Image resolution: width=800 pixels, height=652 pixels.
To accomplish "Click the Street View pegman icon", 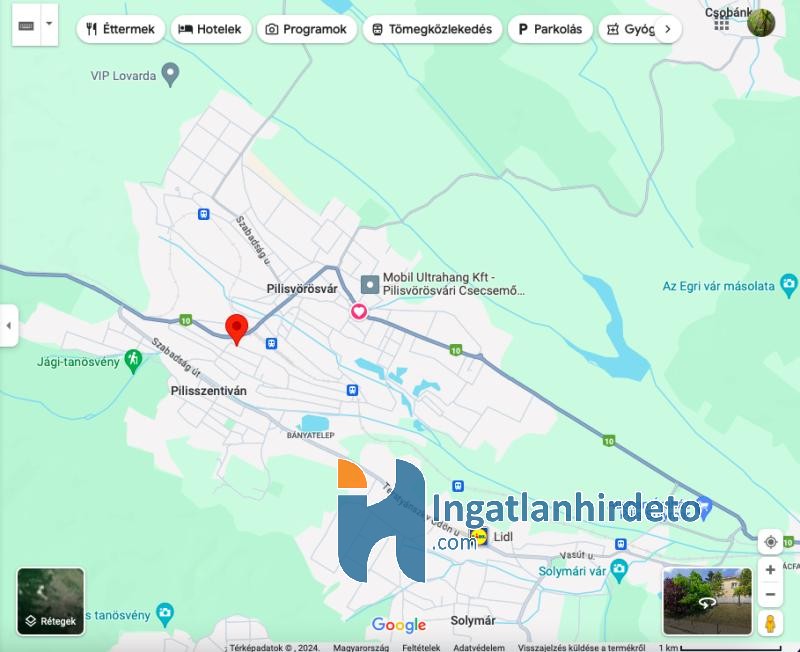I will [770, 623].
